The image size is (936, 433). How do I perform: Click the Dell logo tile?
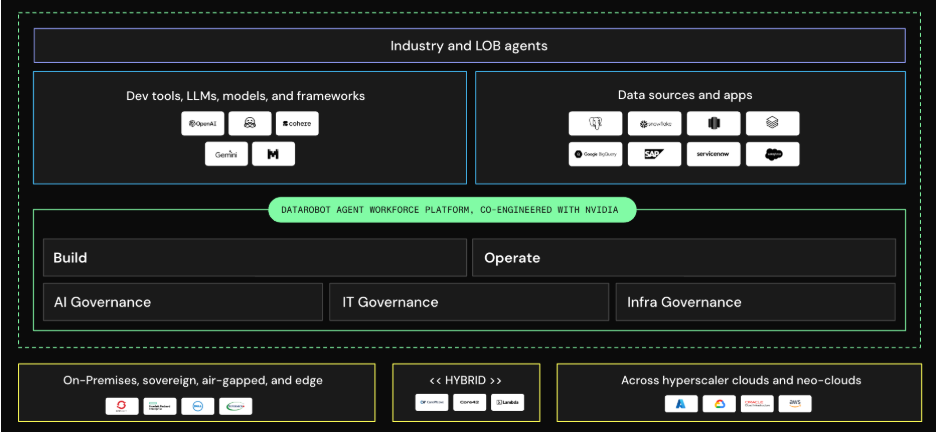coord(198,406)
